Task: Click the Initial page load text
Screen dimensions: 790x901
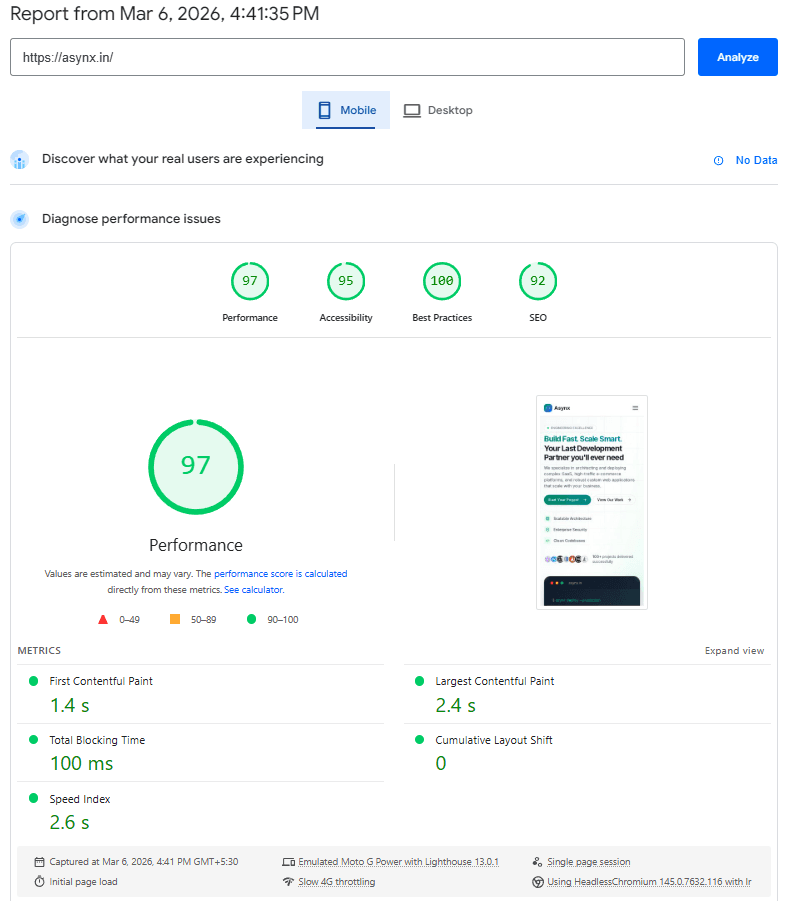Action: [83, 881]
